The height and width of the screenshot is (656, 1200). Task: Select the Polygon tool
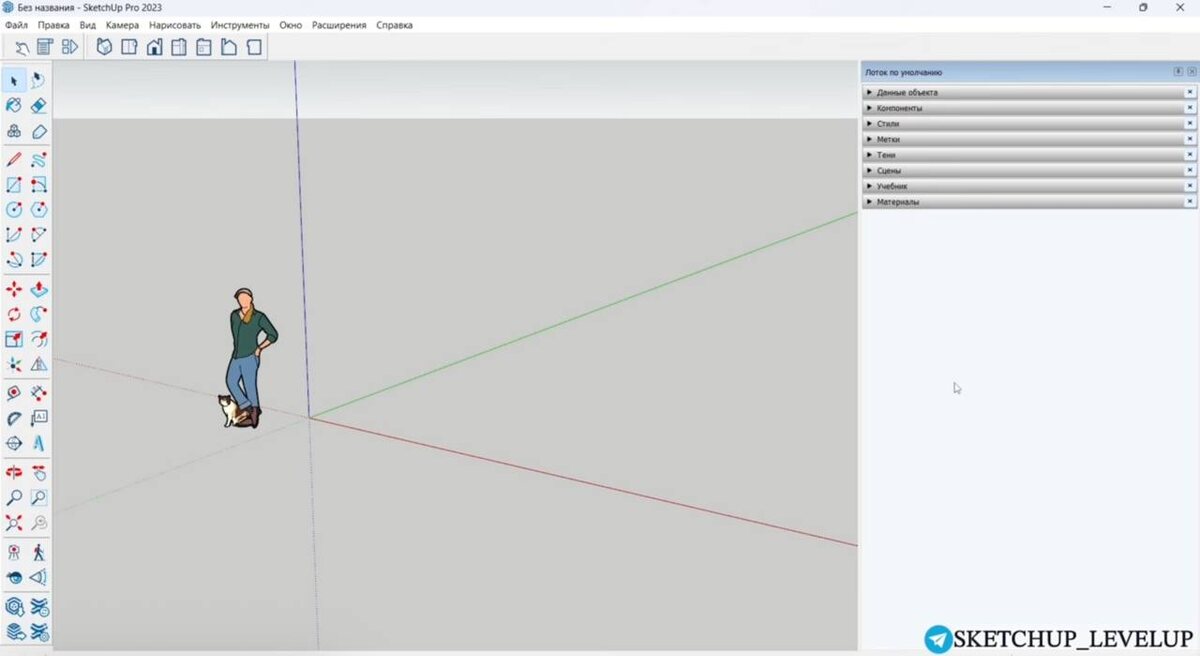pyautogui.click(x=38, y=210)
